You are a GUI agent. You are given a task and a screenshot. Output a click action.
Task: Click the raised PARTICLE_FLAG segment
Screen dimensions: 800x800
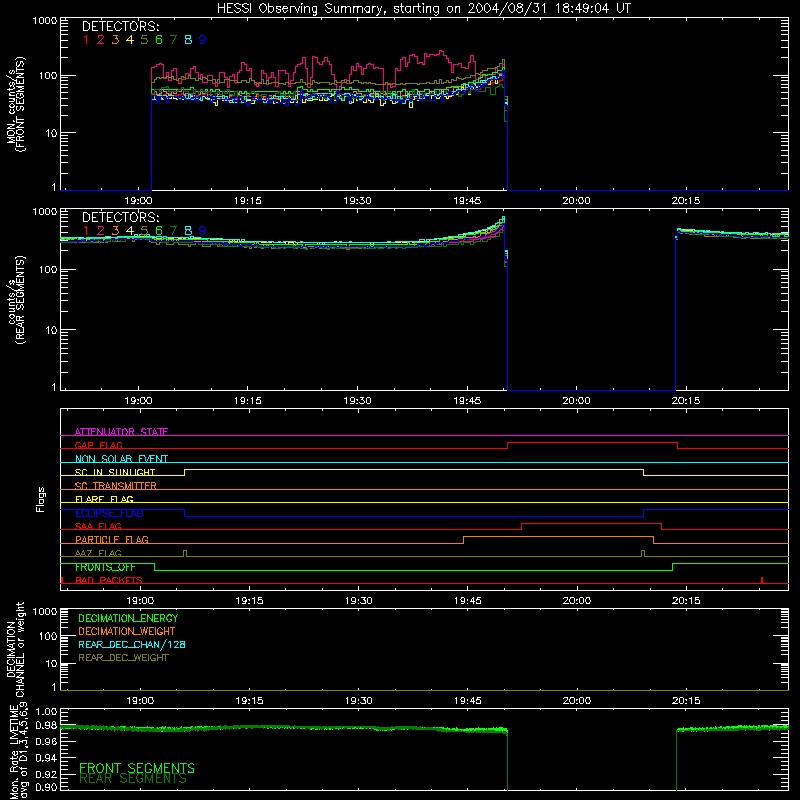click(x=558, y=537)
